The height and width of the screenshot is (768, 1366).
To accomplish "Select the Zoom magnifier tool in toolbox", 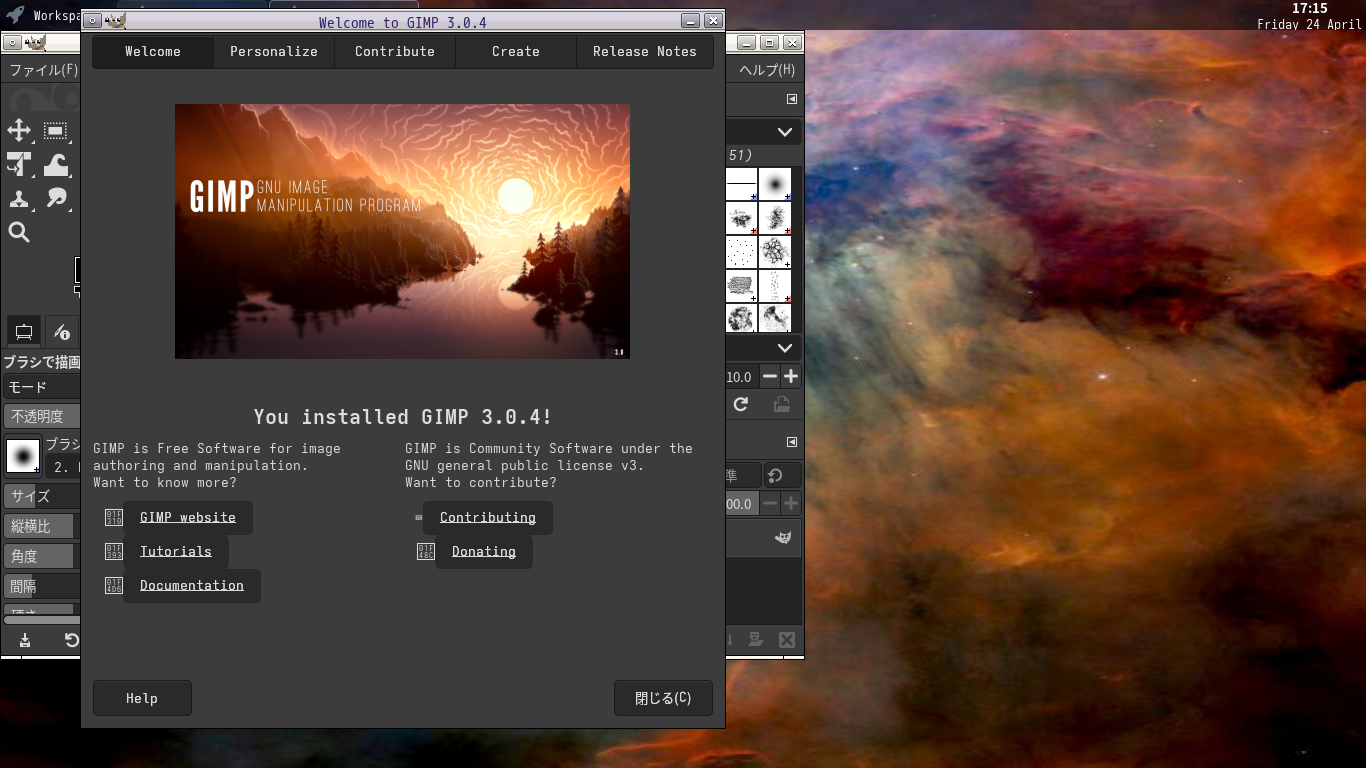I will (19, 233).
